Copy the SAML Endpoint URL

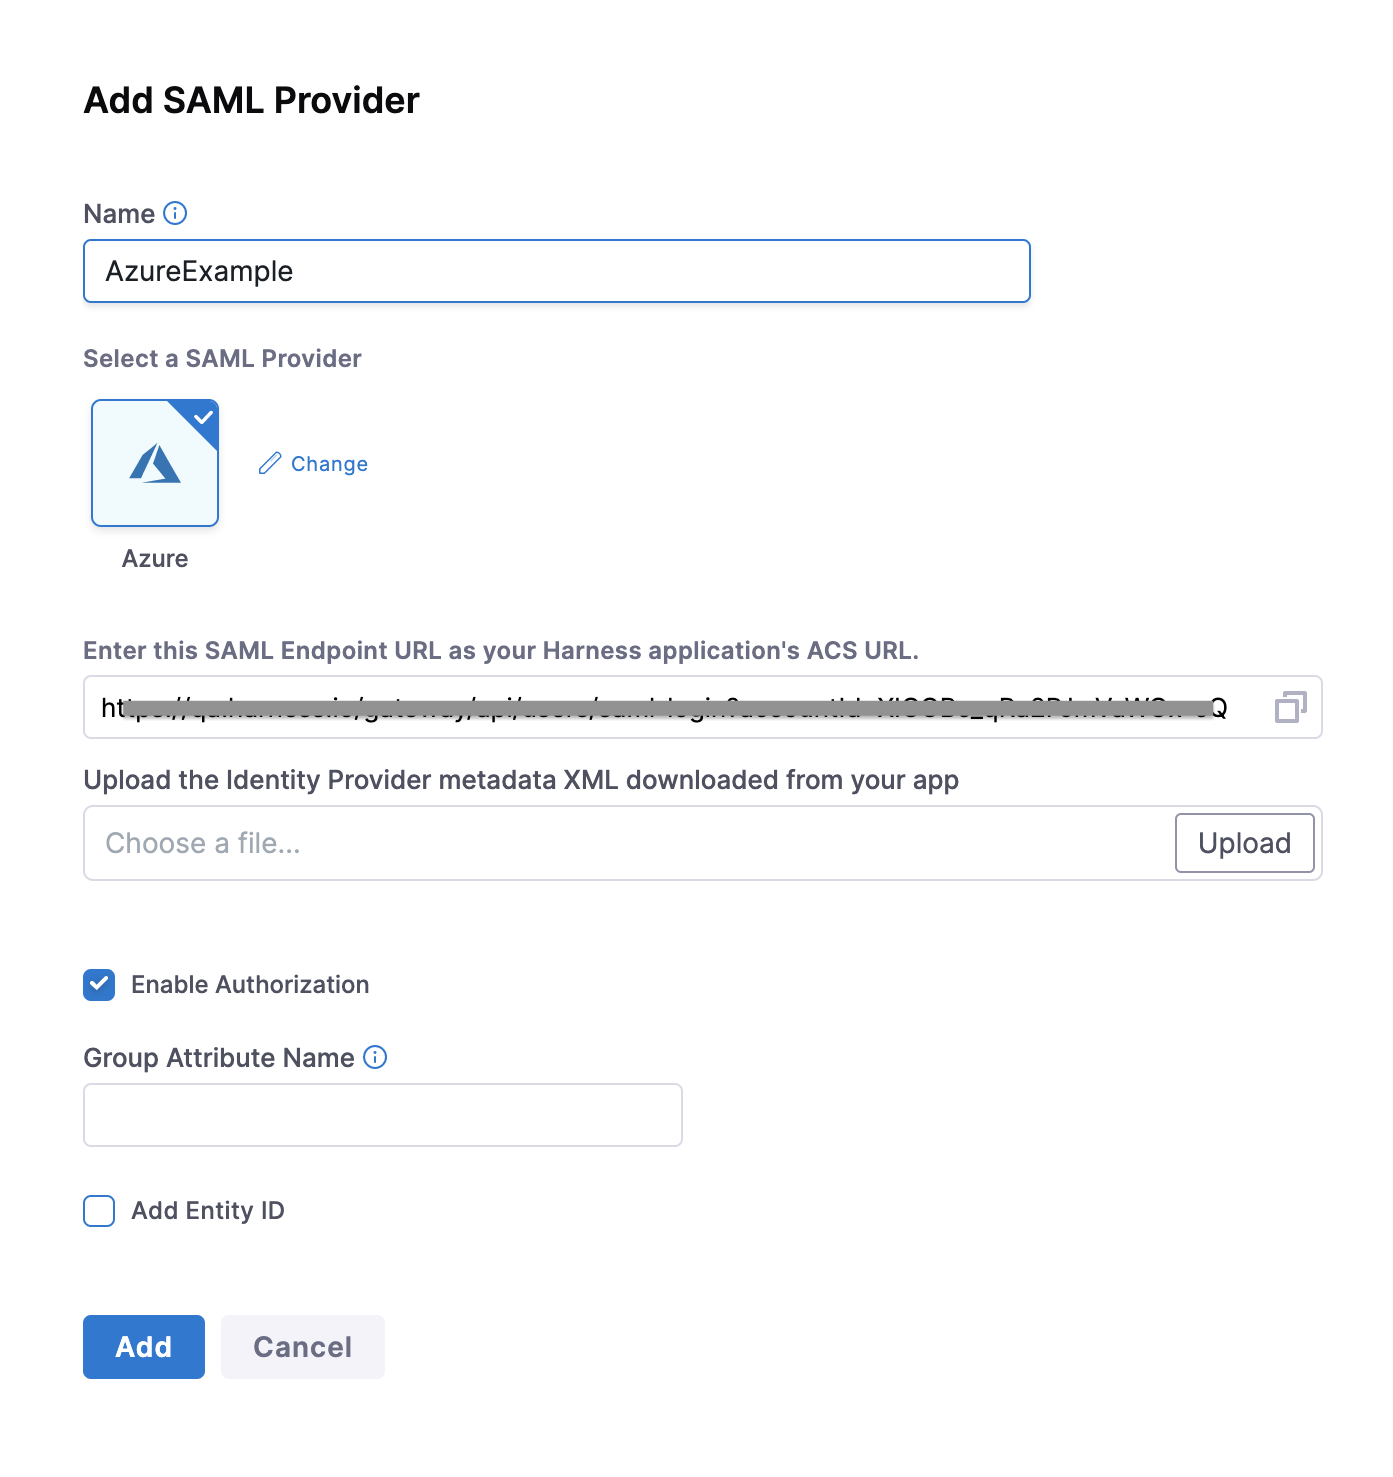tap(1290, 707)
